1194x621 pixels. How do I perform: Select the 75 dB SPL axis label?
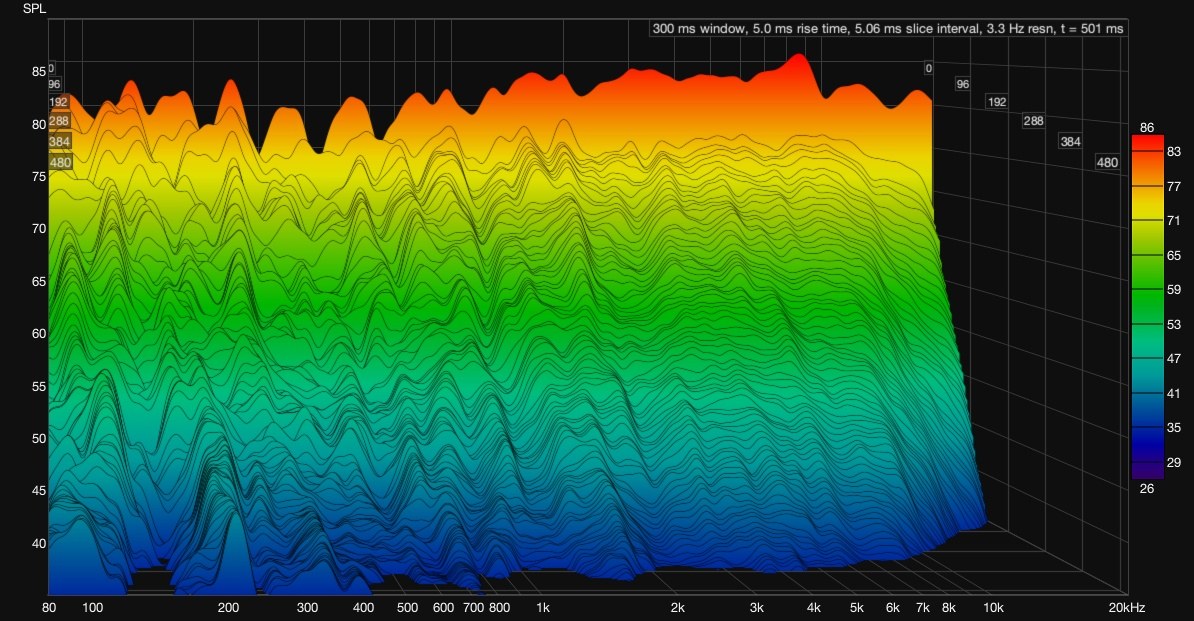[39, 177]
